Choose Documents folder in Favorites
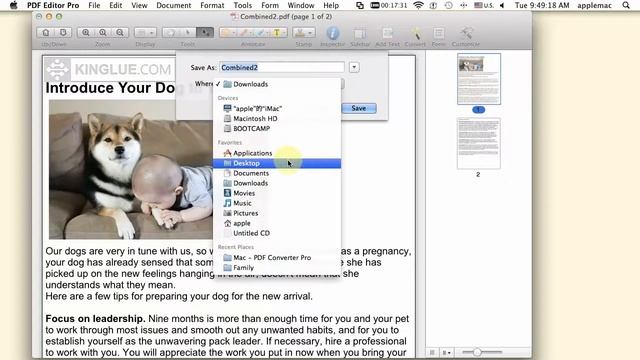The image size is (640, 360). click(277, 173)
